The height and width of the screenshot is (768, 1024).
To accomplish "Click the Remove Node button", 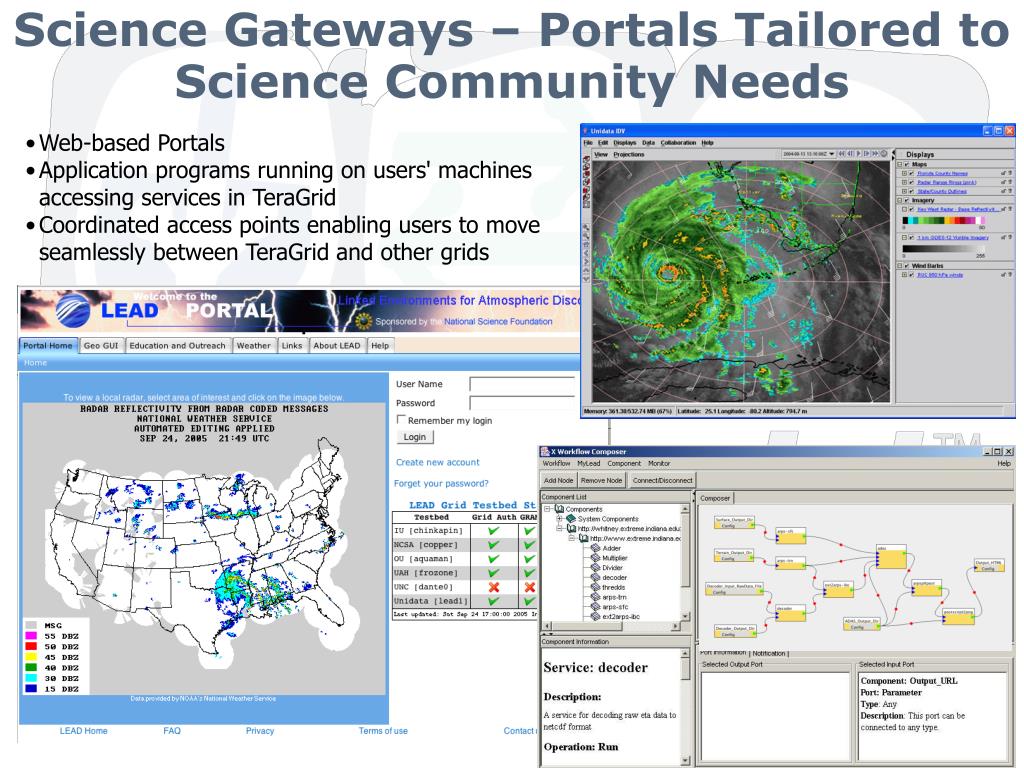I will pyautogui.click(x=601, y=480).
